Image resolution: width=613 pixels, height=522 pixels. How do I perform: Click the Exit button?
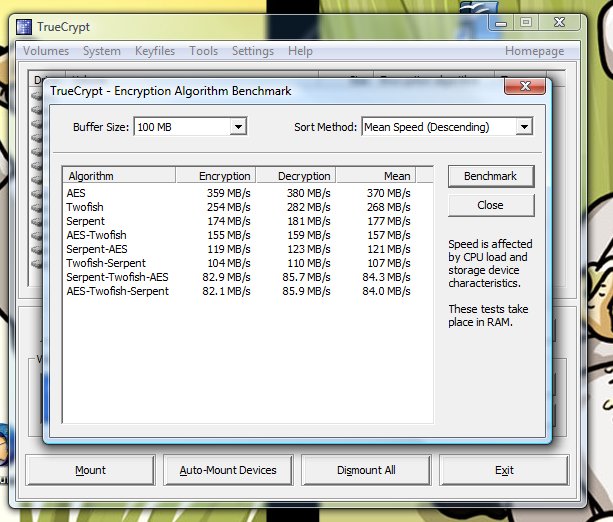click(x=504, y=470)
